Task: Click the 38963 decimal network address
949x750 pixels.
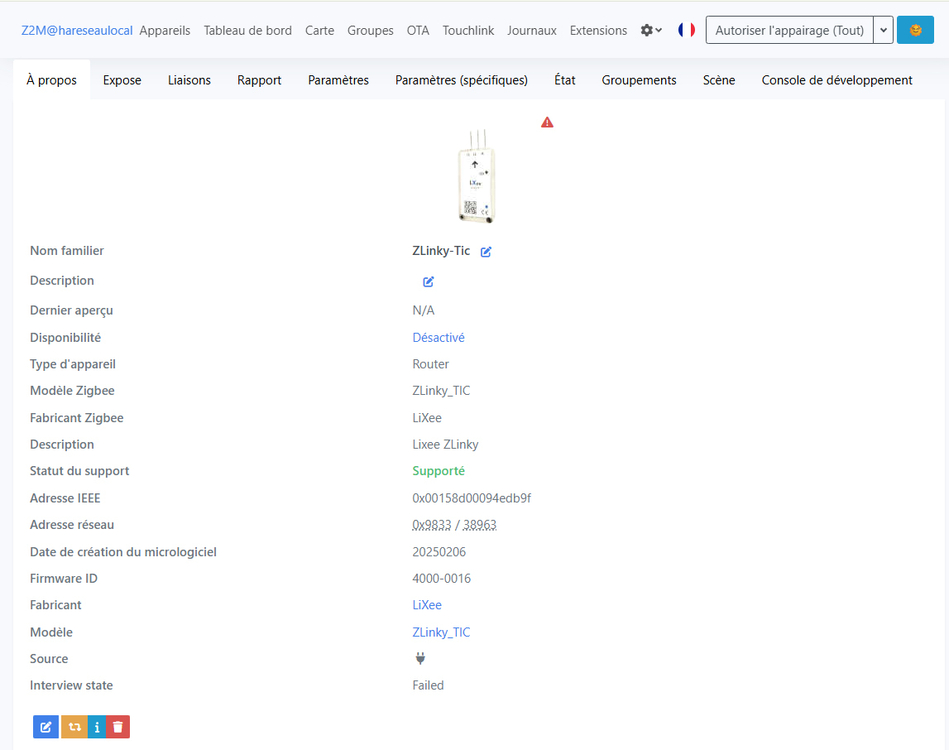Action: [x=479, y=525]
